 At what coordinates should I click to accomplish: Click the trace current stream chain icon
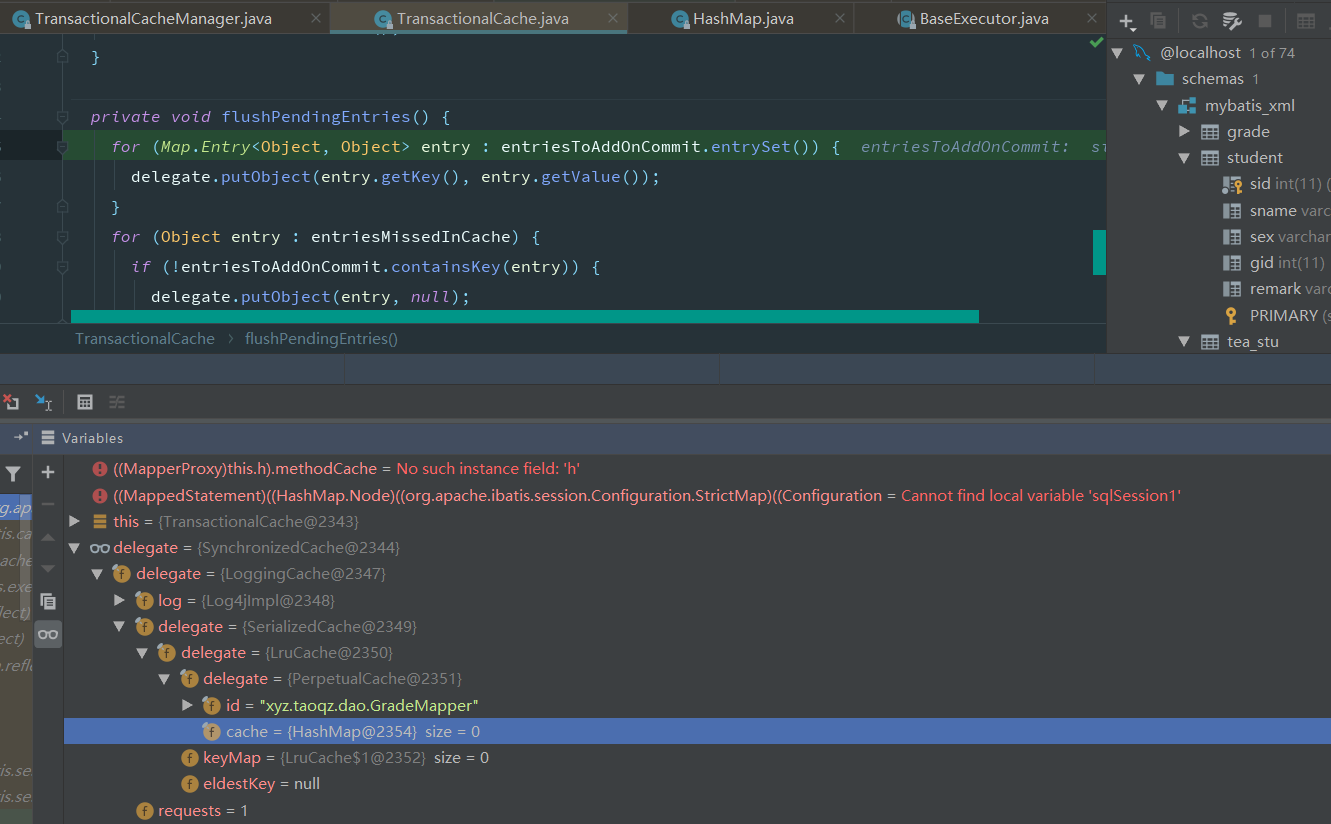(117, 402)
